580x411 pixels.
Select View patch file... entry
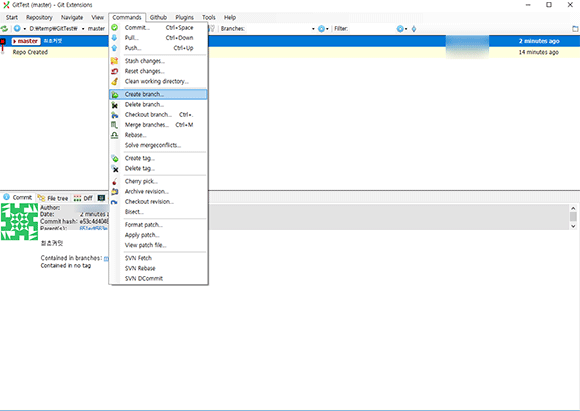[158, 245]
